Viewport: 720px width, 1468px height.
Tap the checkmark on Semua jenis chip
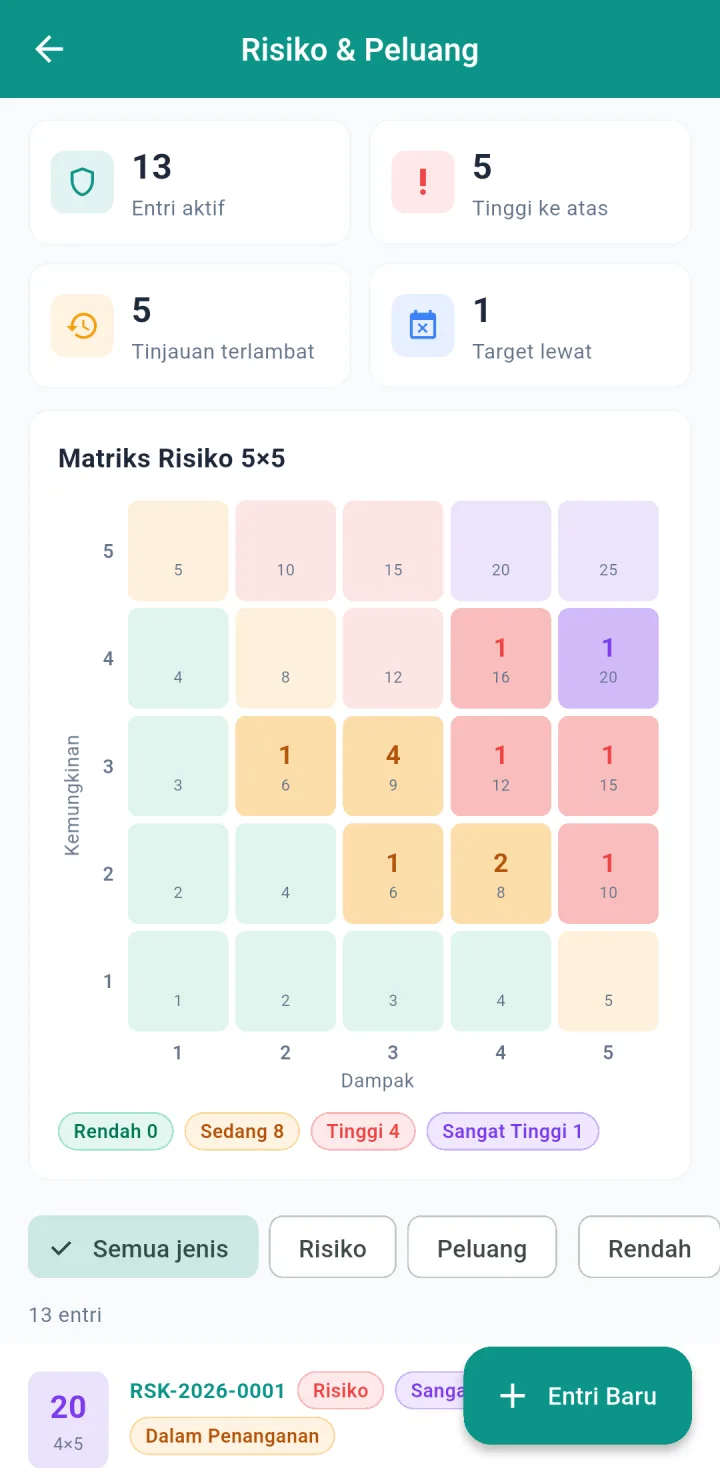pos(61,1248)
